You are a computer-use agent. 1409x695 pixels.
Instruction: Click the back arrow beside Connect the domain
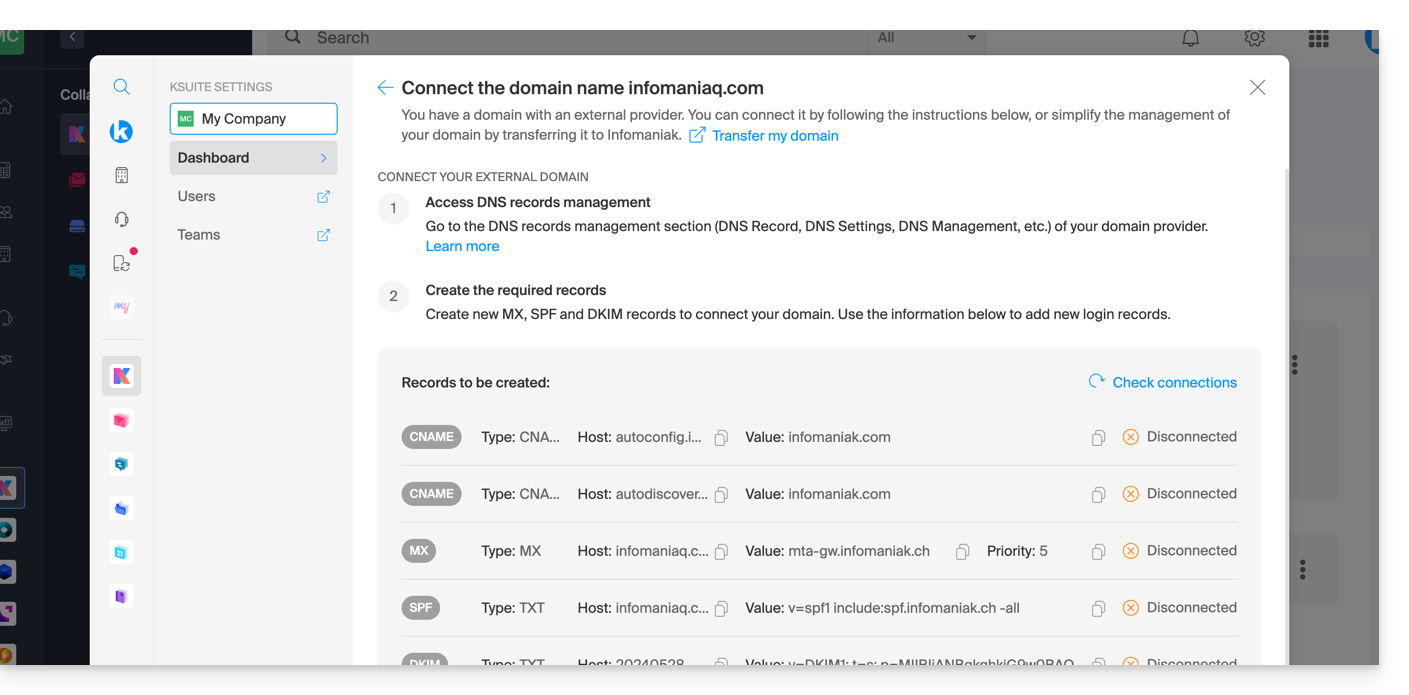click(x=385, y=88)
